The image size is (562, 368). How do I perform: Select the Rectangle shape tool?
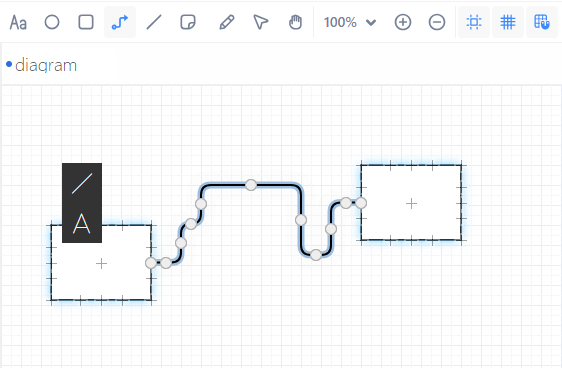86,22
